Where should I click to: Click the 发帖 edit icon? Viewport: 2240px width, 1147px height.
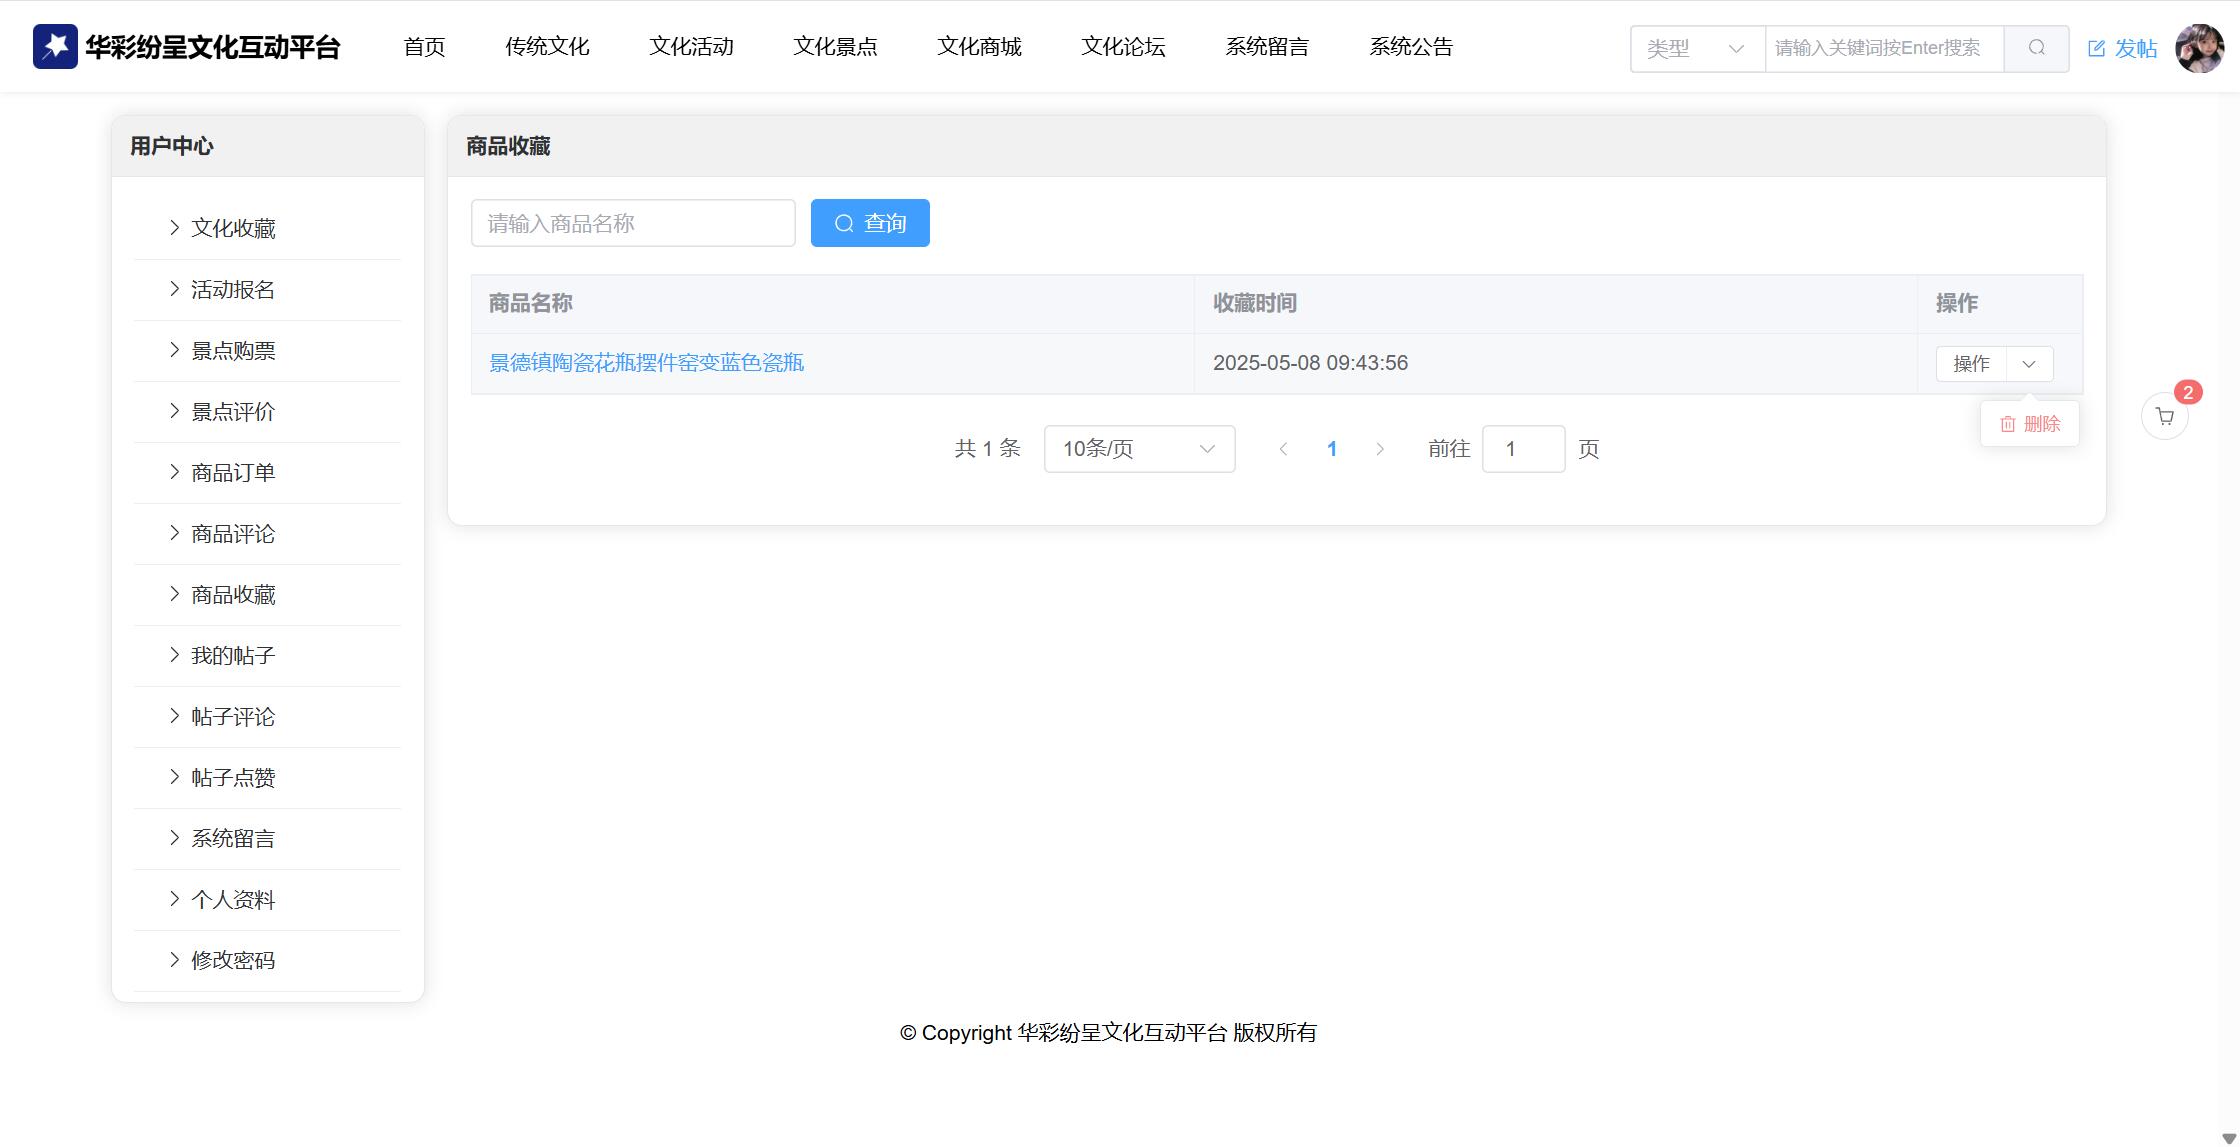click(2097, 48)
